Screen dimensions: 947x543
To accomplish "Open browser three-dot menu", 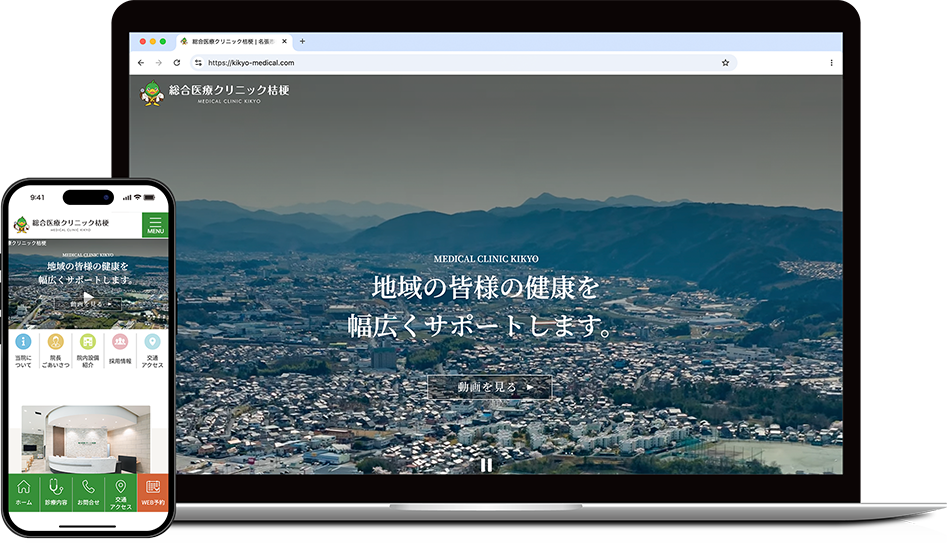I will tap(832, 63).
